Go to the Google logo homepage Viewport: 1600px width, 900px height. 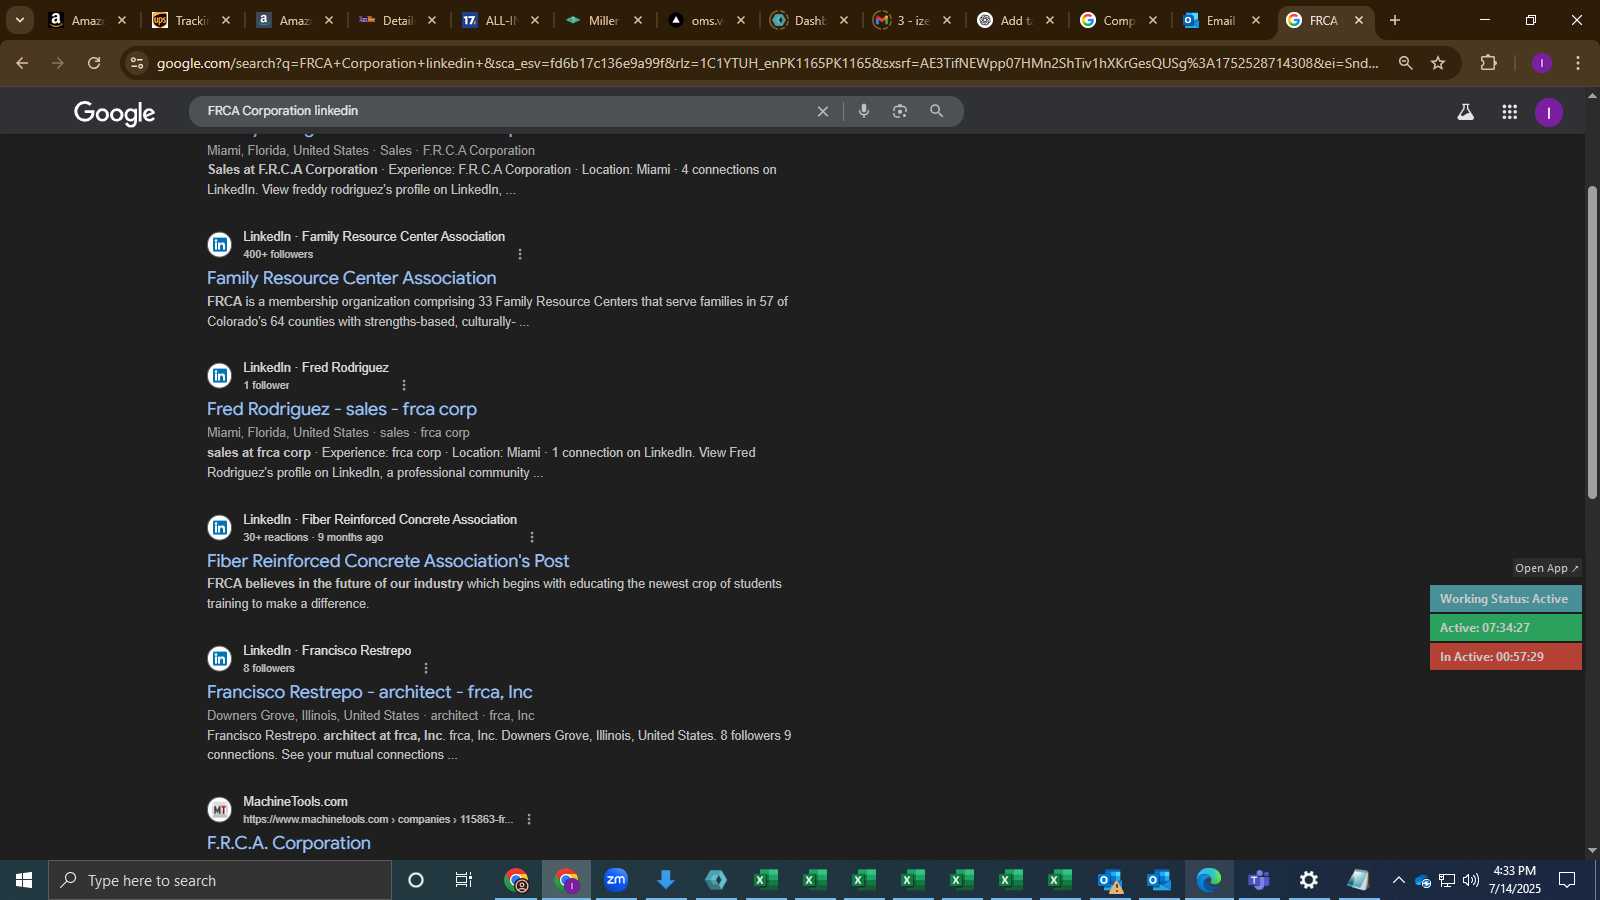tap(114, 113)
